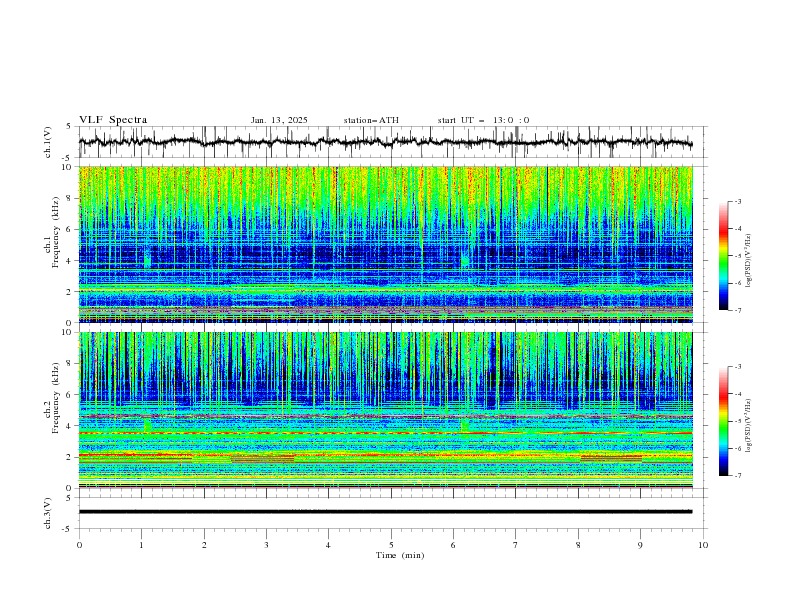Click the time axis tick label "4"
Image resolution: width=792 pixels, height=612 pixels.
click(x=328, y=545)
